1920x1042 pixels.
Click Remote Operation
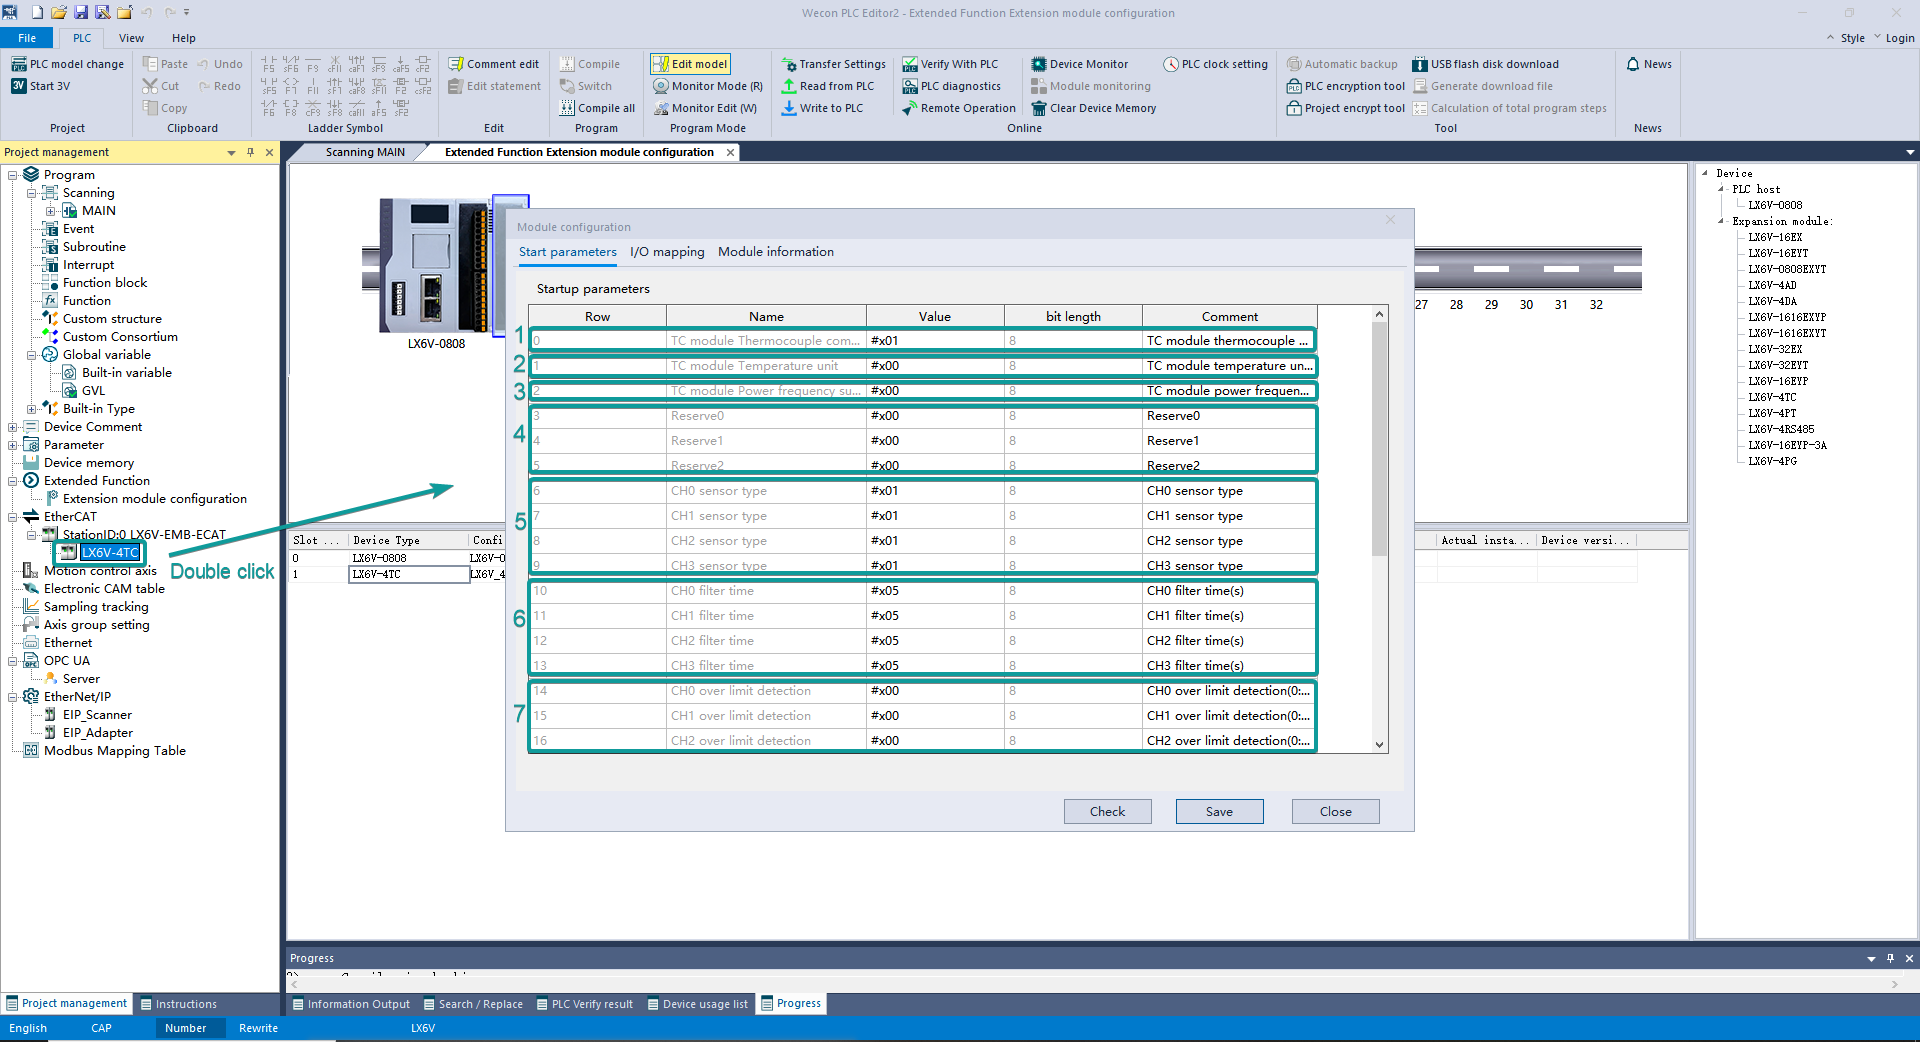tap(958, 108)
